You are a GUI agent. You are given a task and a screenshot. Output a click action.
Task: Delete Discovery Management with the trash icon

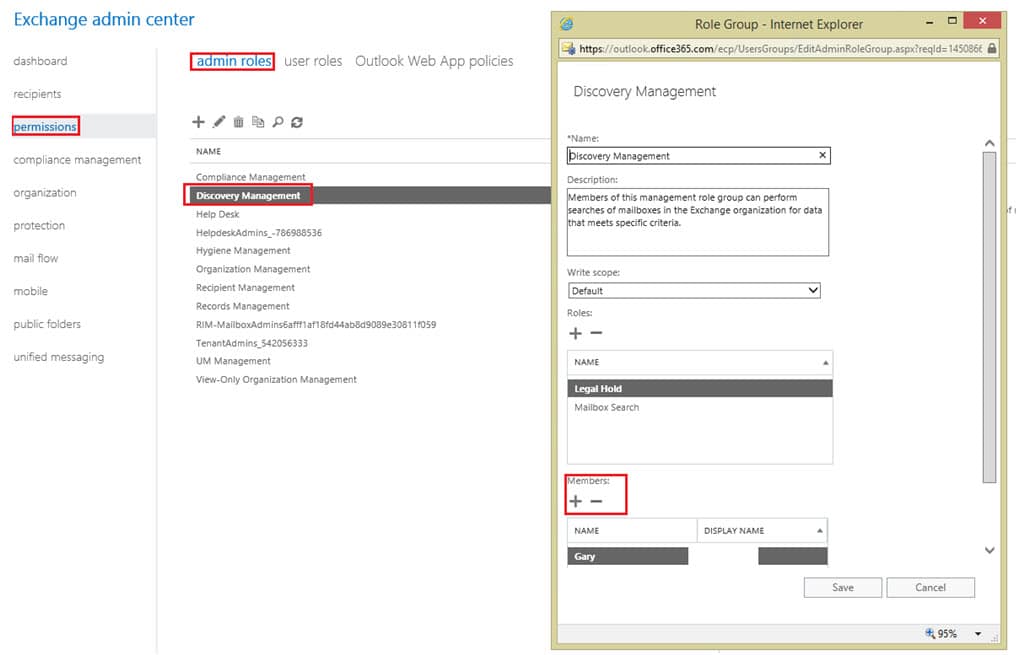pos(238,121)
